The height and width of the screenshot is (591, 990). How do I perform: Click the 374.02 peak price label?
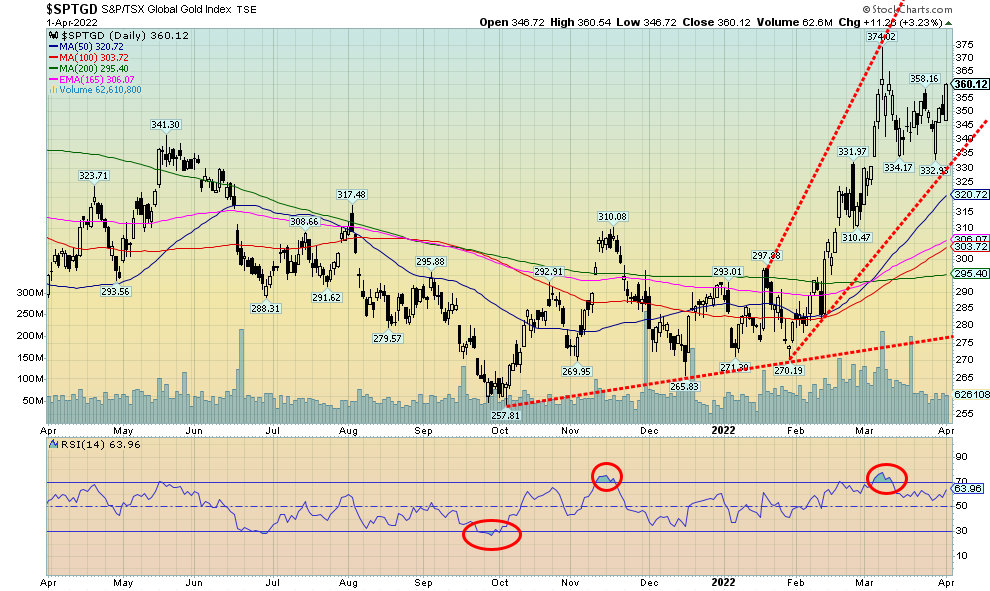[x=880, y=36]
